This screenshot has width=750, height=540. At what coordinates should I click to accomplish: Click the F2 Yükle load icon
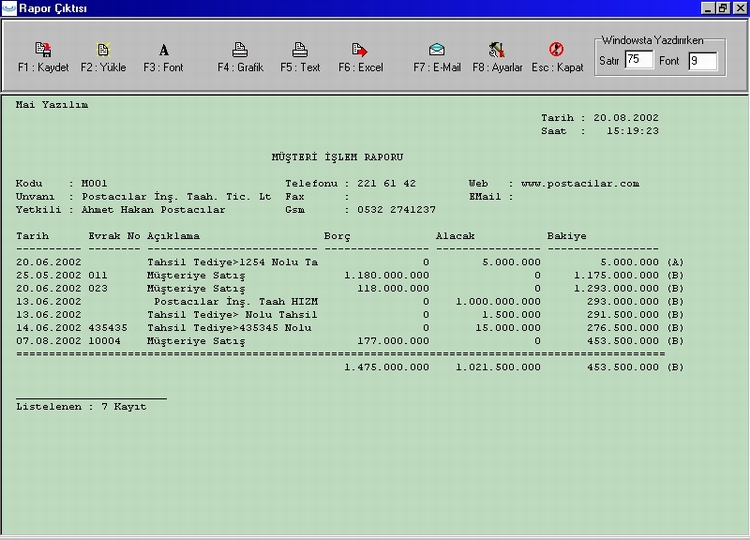click(x=103, y=49)
